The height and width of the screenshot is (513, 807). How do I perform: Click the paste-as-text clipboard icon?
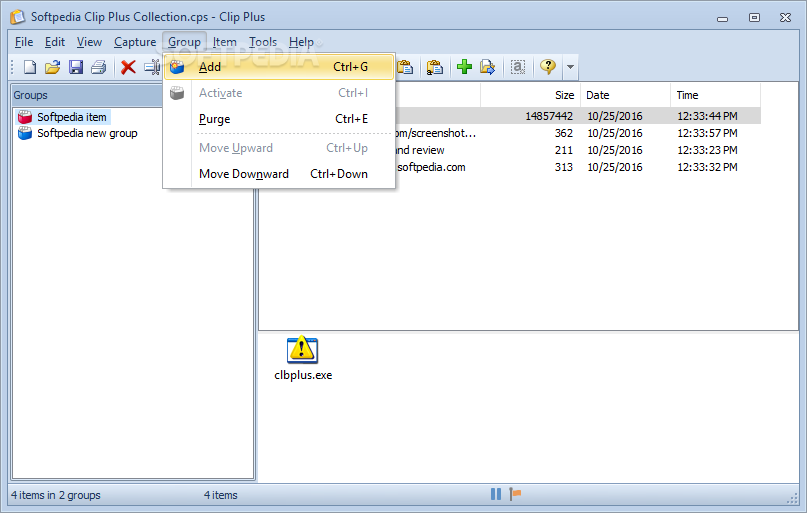(x=435, y=67)
